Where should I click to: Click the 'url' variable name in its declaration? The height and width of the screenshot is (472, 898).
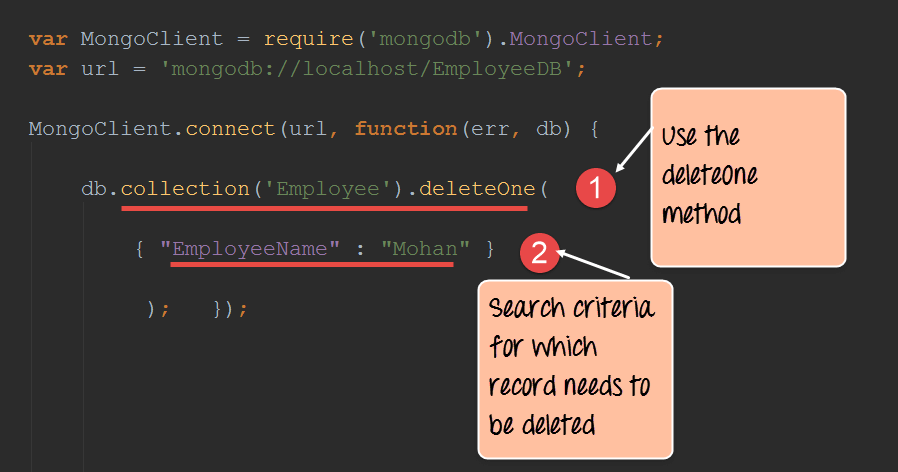[x=97, y=69]
